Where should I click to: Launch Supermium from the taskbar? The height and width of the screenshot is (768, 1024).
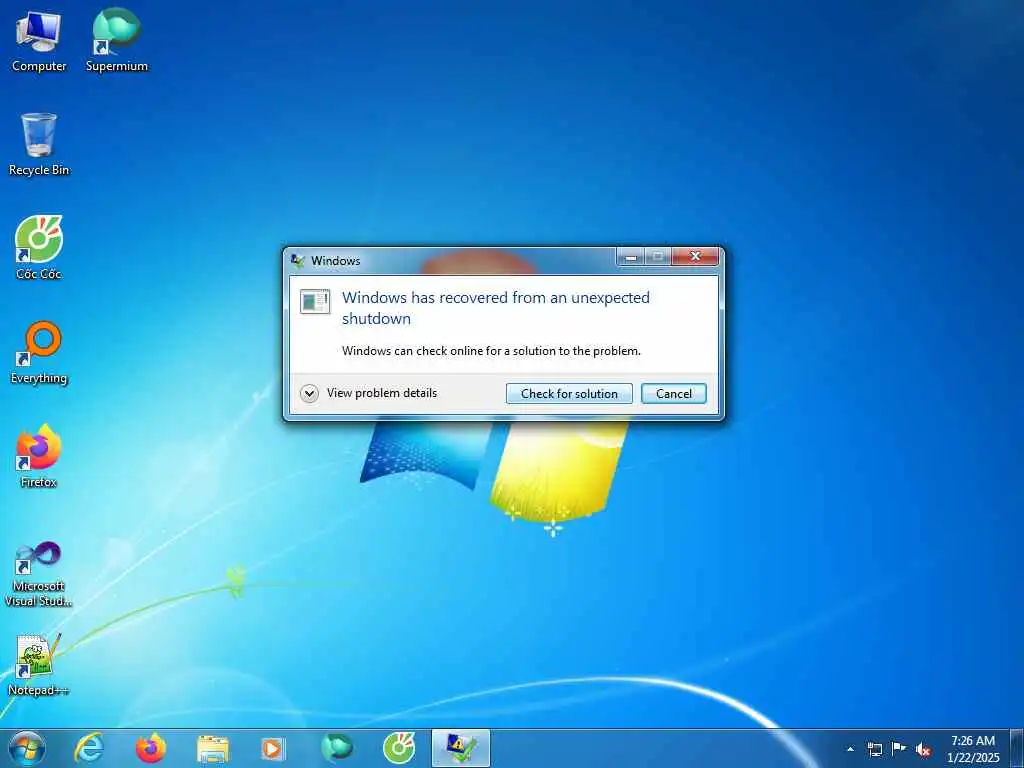click(337, 748)
